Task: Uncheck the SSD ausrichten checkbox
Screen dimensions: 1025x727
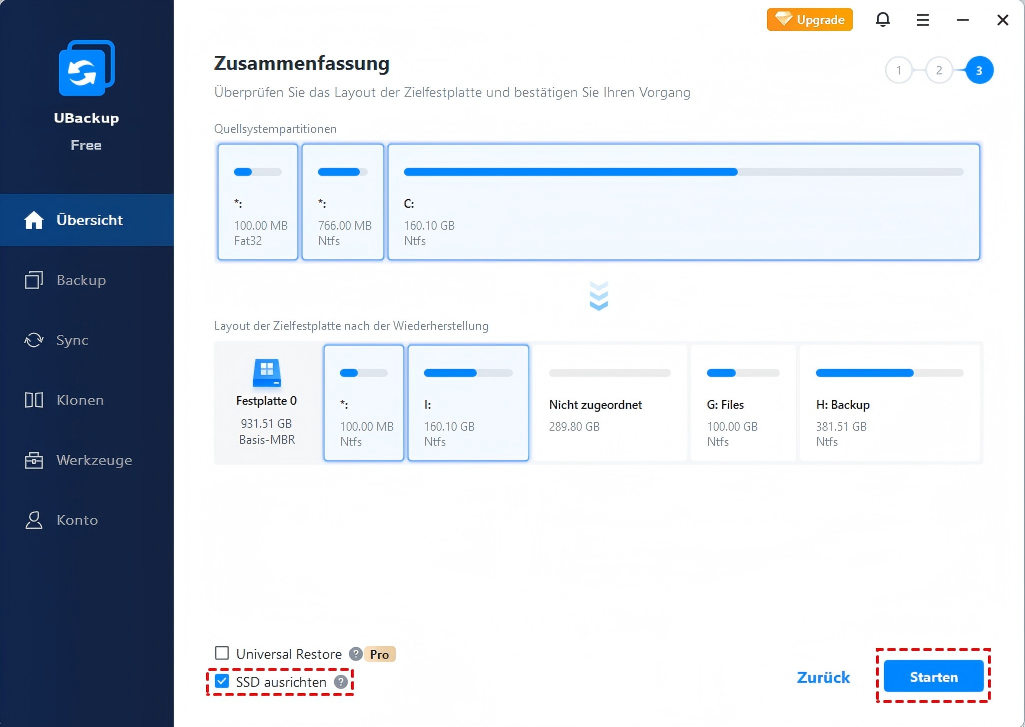Action: coord(222,682)
